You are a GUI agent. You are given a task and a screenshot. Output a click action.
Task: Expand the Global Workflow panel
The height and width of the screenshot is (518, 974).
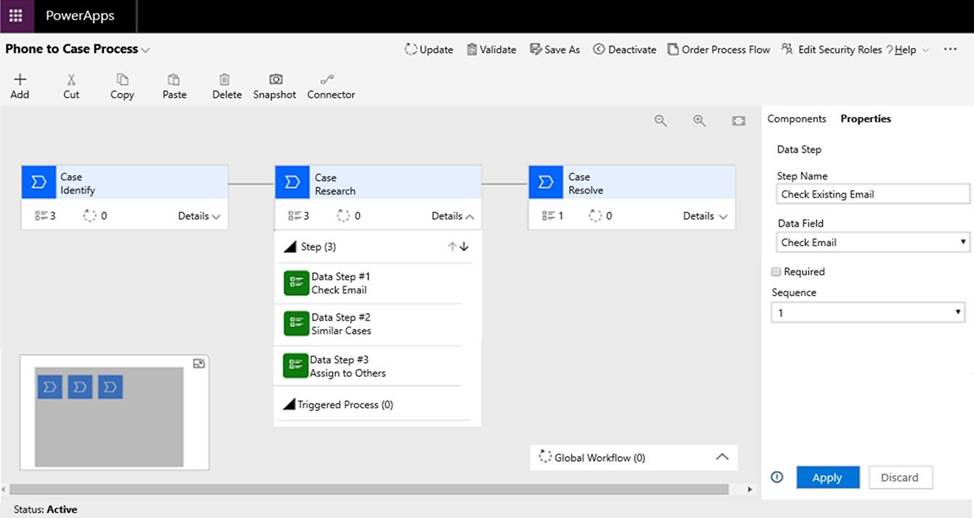coord(722,457)
